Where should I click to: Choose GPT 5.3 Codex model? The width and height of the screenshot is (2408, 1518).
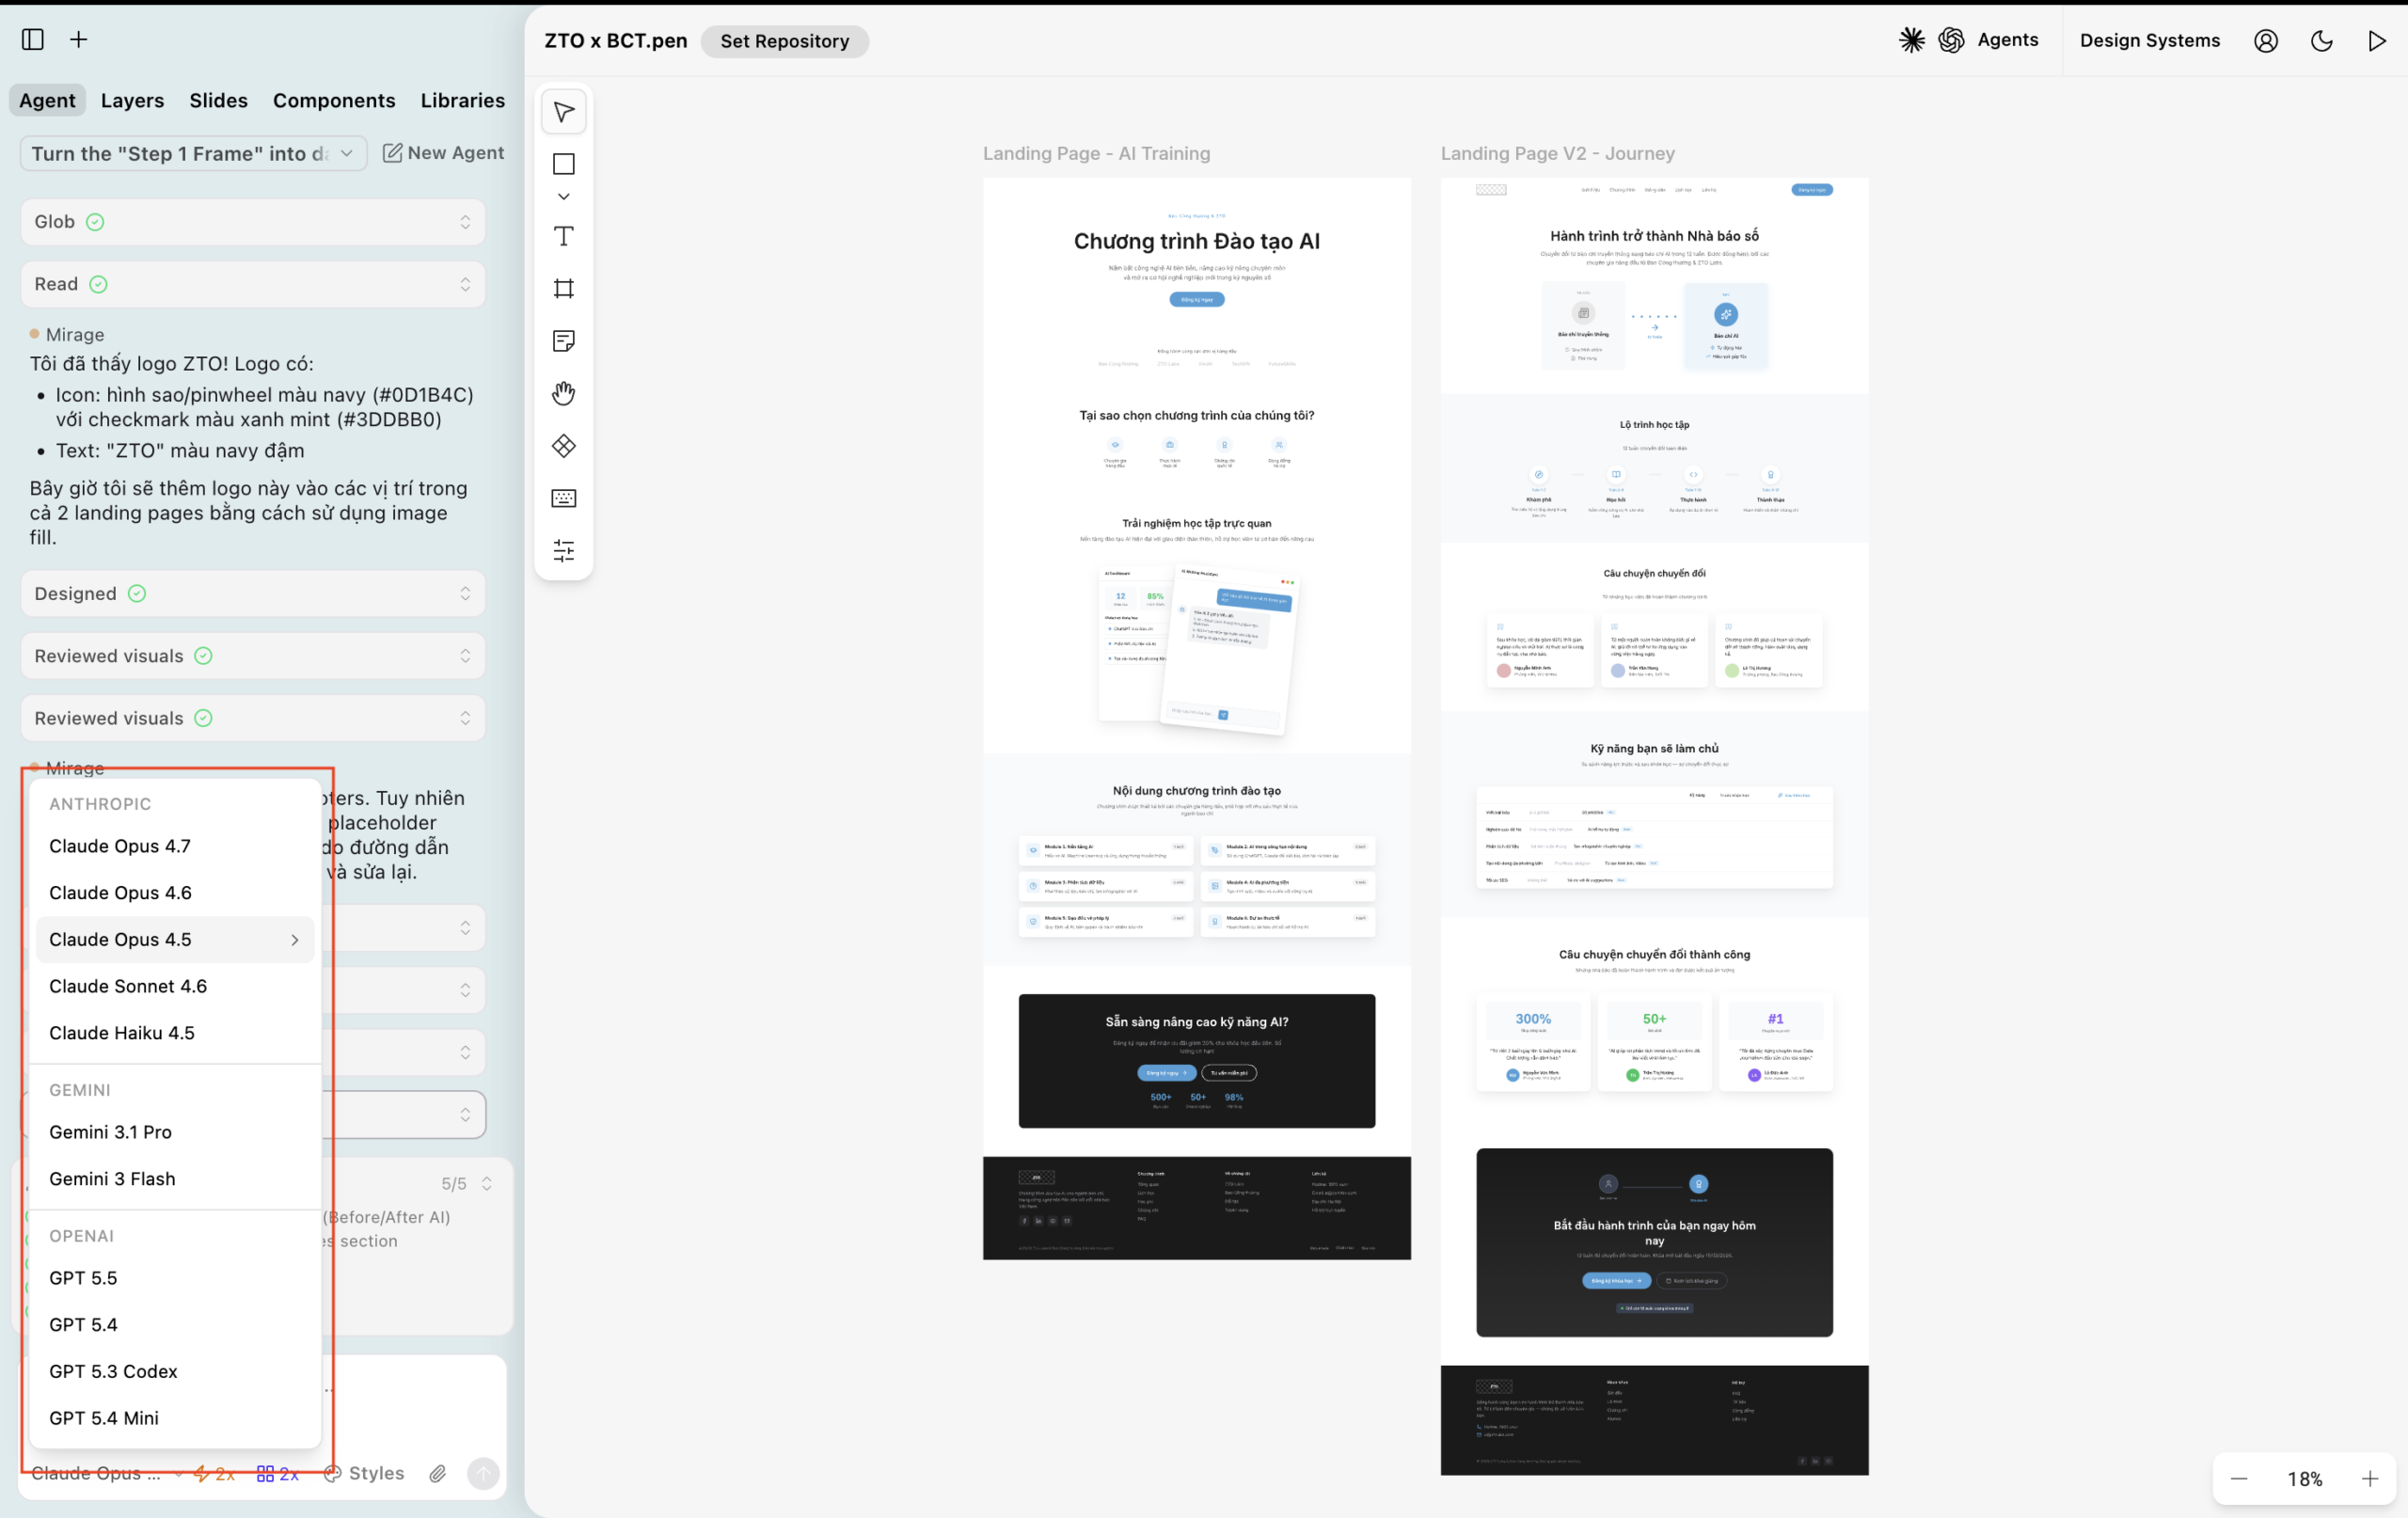click(x=175, y=1371)
